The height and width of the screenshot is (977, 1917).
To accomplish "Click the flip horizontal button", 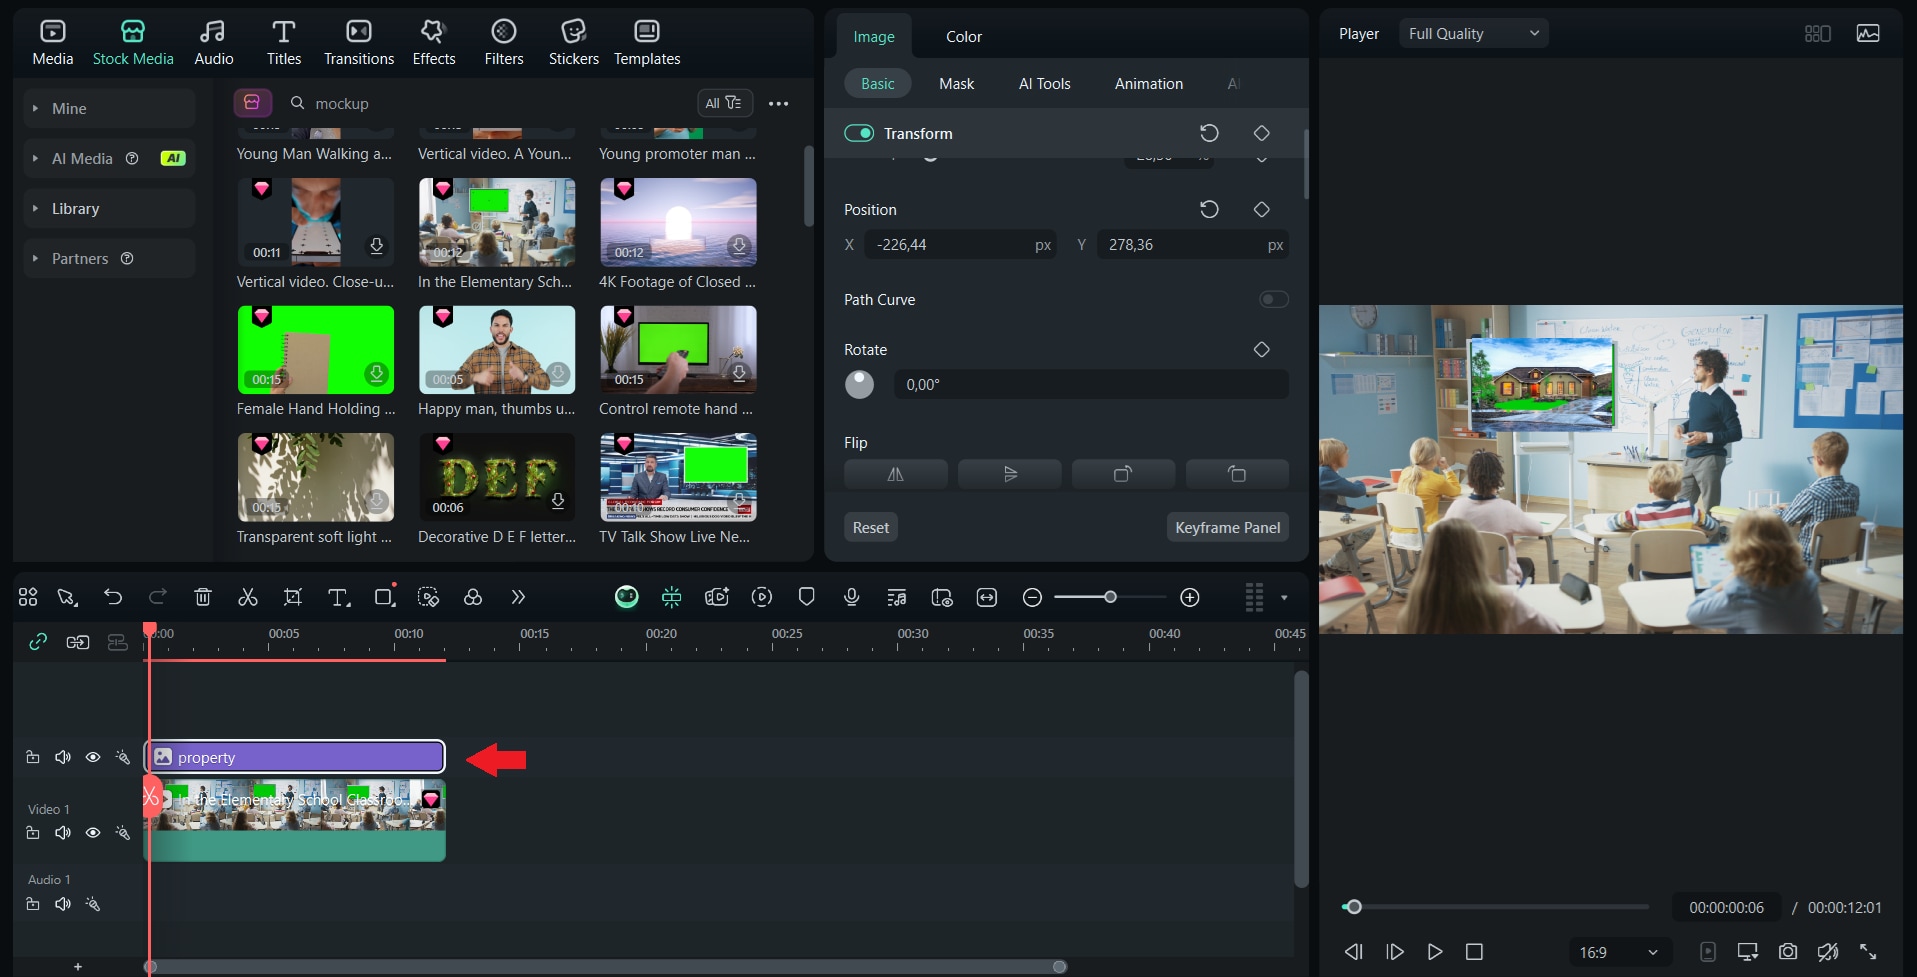I will tap(895, 474).
